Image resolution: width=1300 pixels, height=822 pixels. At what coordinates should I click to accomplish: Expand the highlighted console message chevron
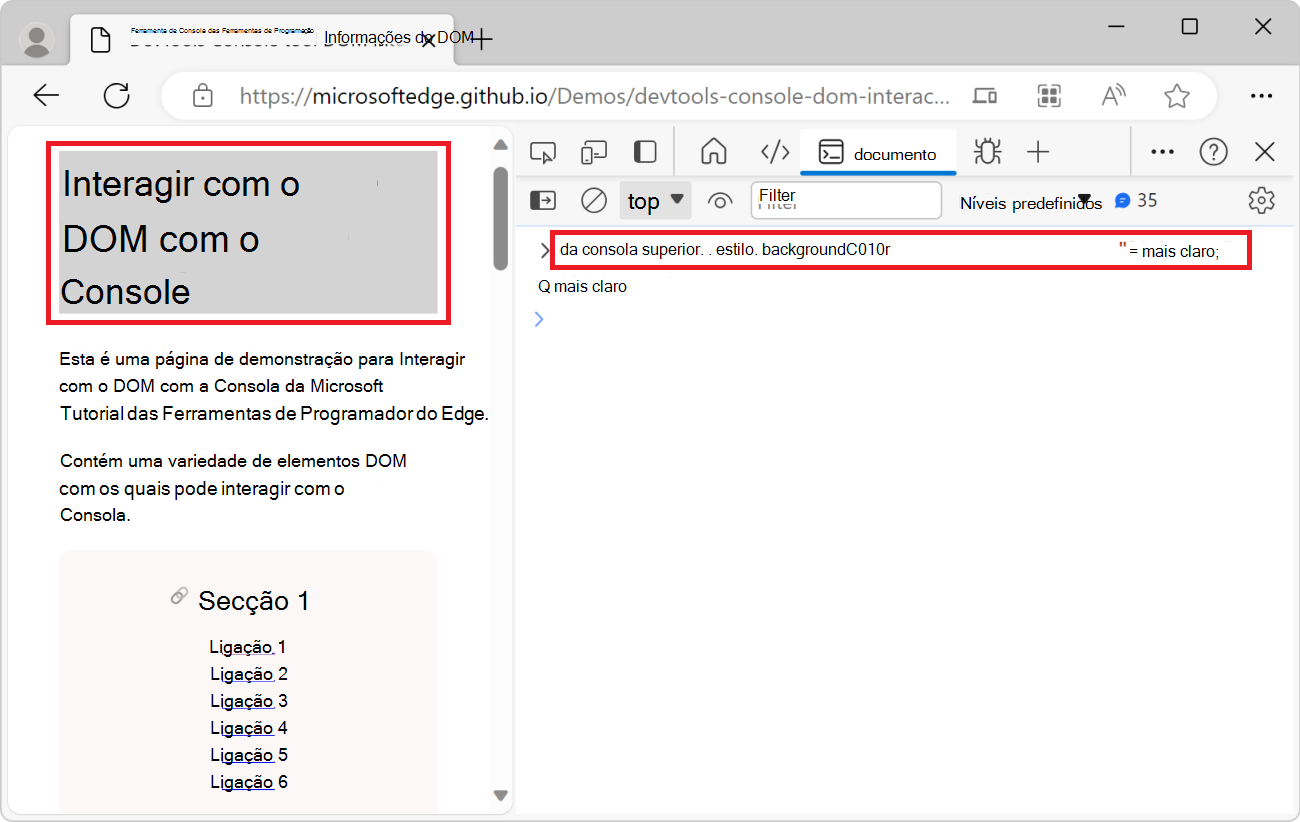click(545, 250)
